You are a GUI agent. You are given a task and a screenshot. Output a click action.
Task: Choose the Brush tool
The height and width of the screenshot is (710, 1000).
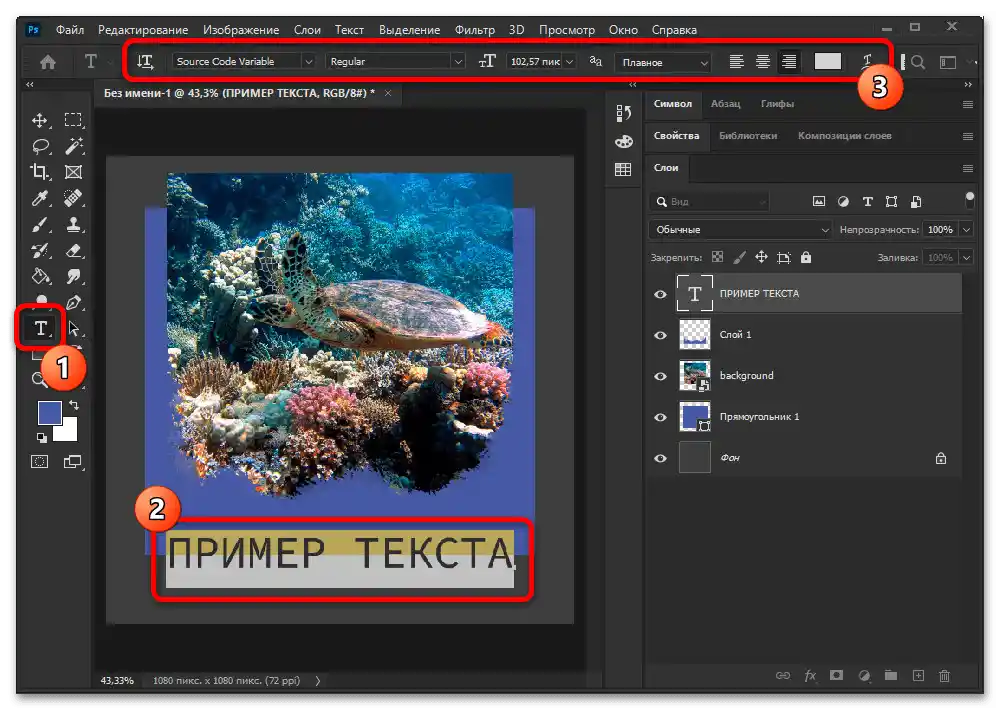click(40, 225)
